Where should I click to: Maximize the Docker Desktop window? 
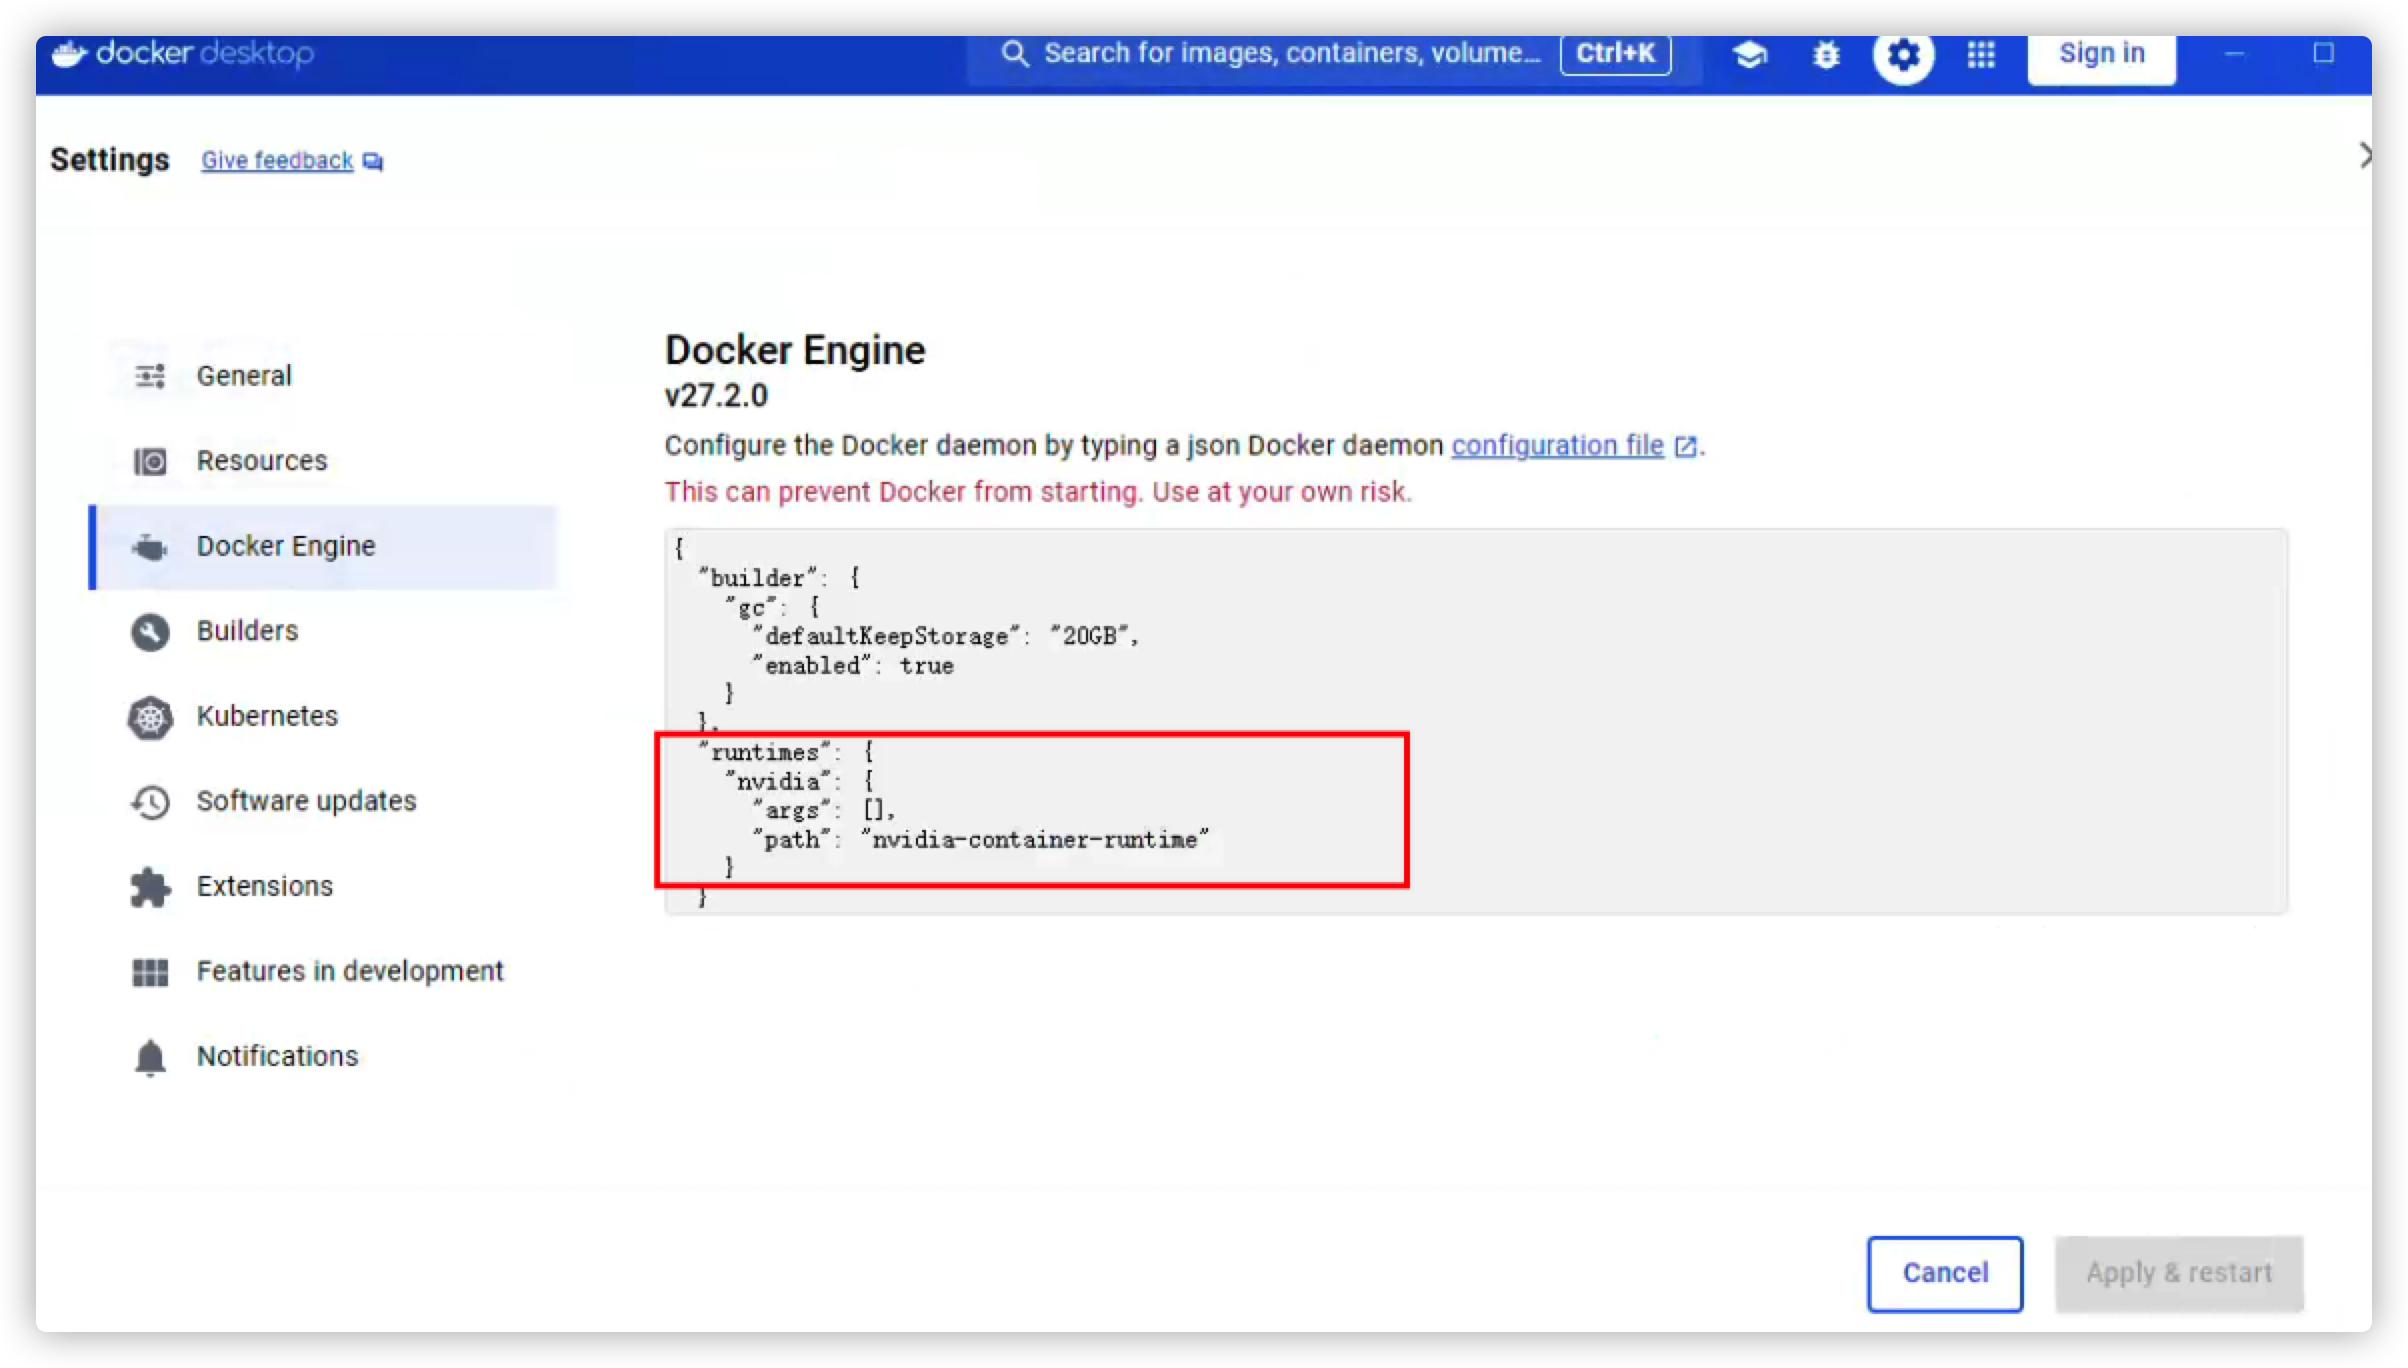pos(2324,53)
